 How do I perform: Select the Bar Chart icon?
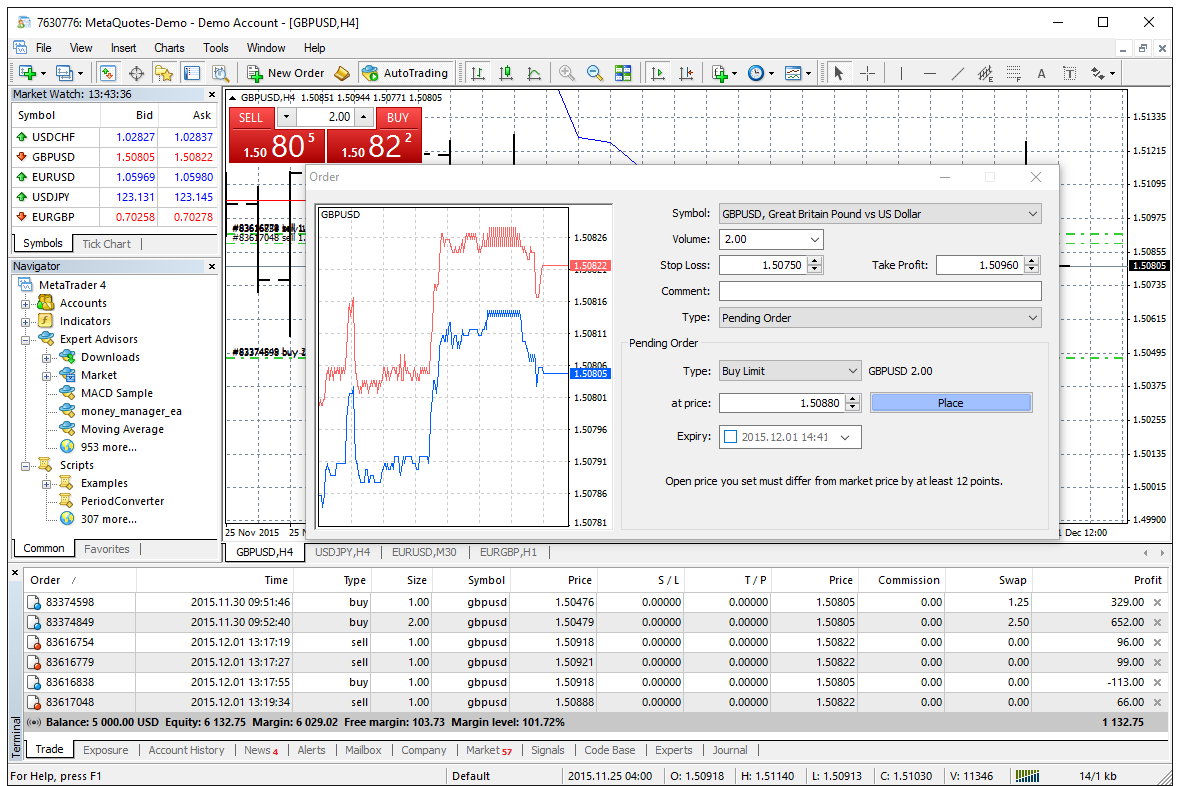point(477,73)
